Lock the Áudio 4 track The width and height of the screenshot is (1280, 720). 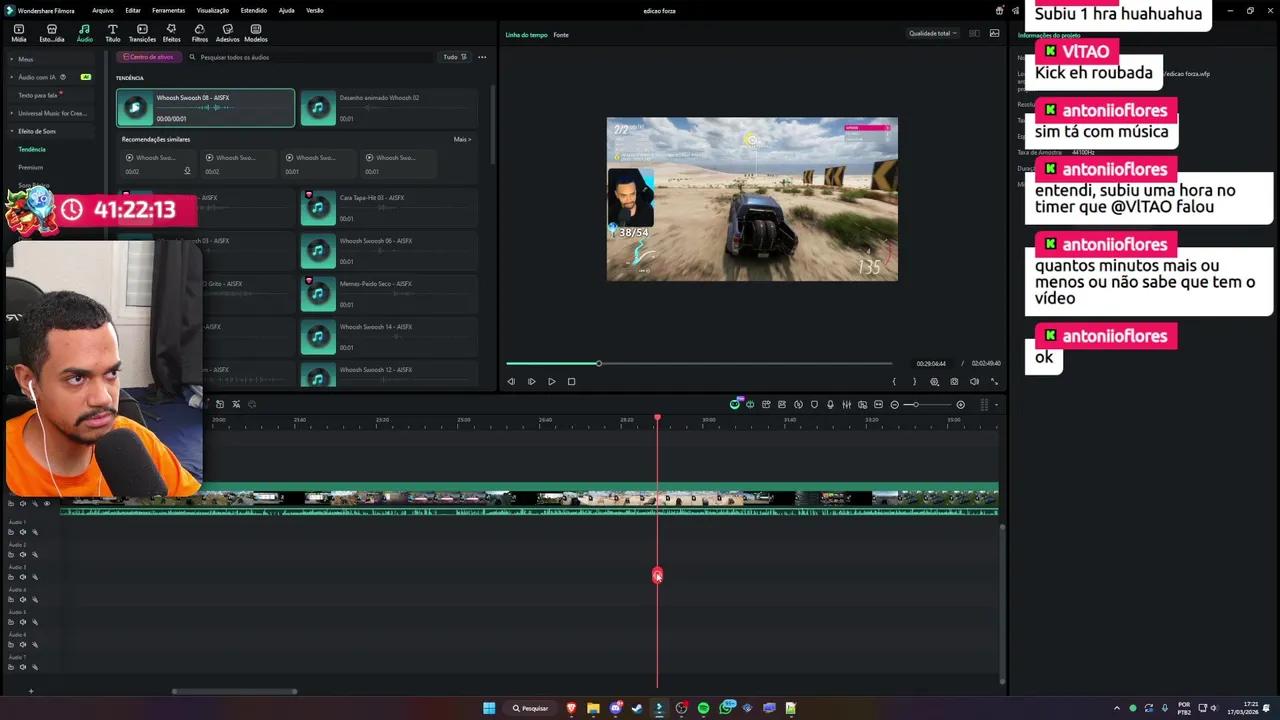click(x=11, y=600)
